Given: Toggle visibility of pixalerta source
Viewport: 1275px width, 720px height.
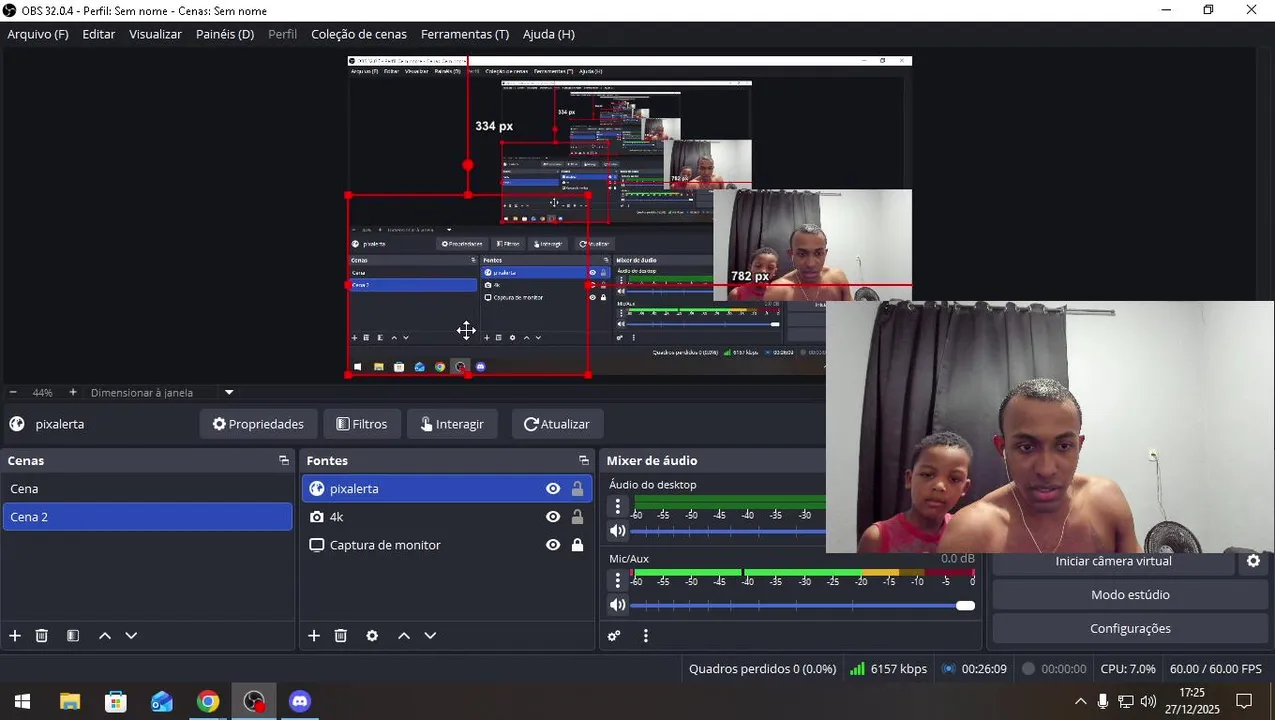Looking at the screenshot, I should (x=553, y=489).
